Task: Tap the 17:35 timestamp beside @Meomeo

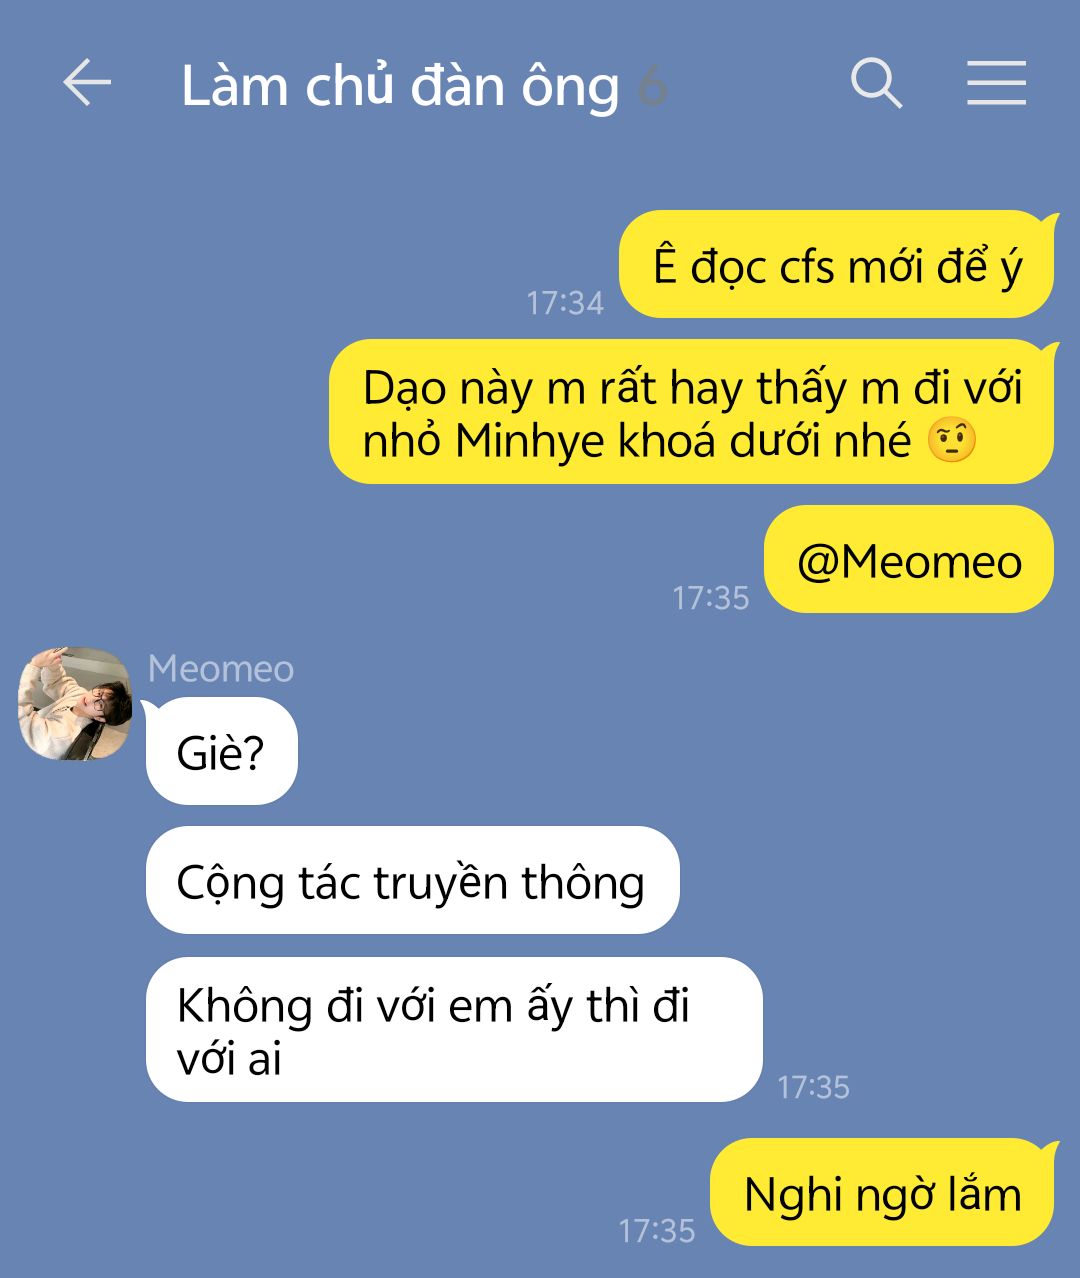Action: point(710,597)
